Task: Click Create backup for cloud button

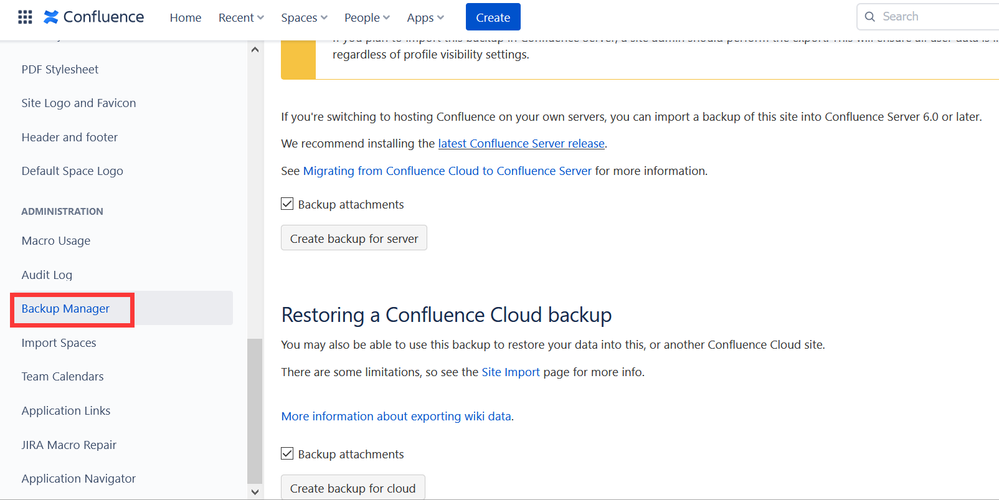Action: point(353,488)
